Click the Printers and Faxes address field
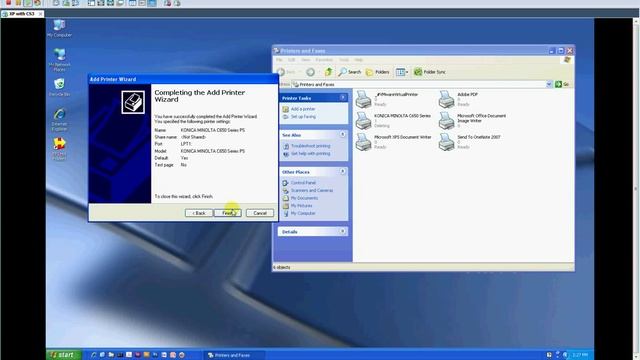The image size is (640, 360). pyautogui.click(x=419, y=84)
